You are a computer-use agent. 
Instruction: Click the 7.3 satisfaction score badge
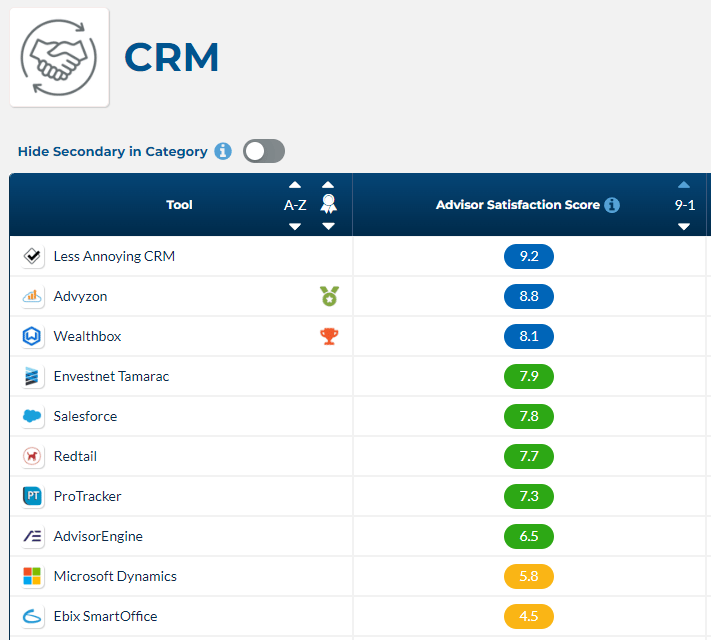pyautogui.click(x=529, y=496)
